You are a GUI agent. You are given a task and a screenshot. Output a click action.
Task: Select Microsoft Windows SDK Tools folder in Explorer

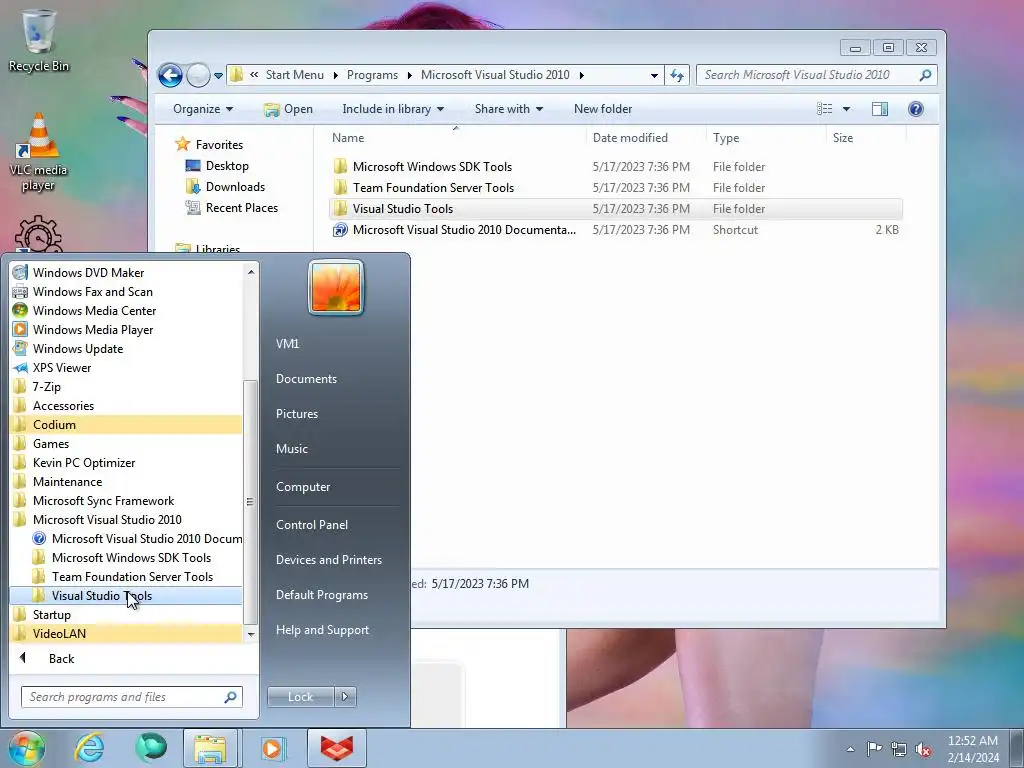click(x=616, y=167)
